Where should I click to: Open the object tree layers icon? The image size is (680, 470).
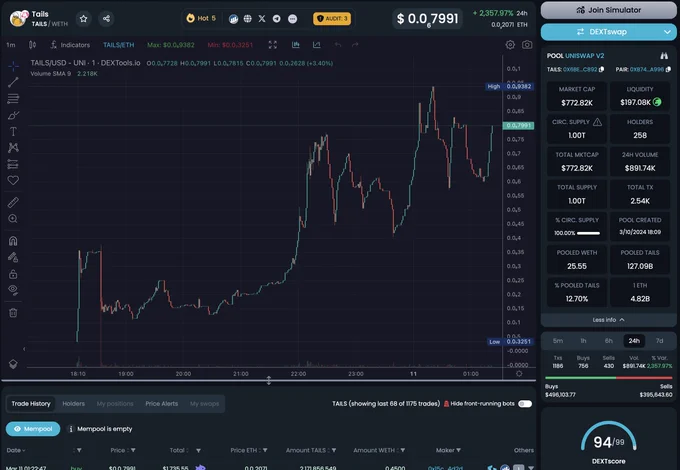(13, 364)
